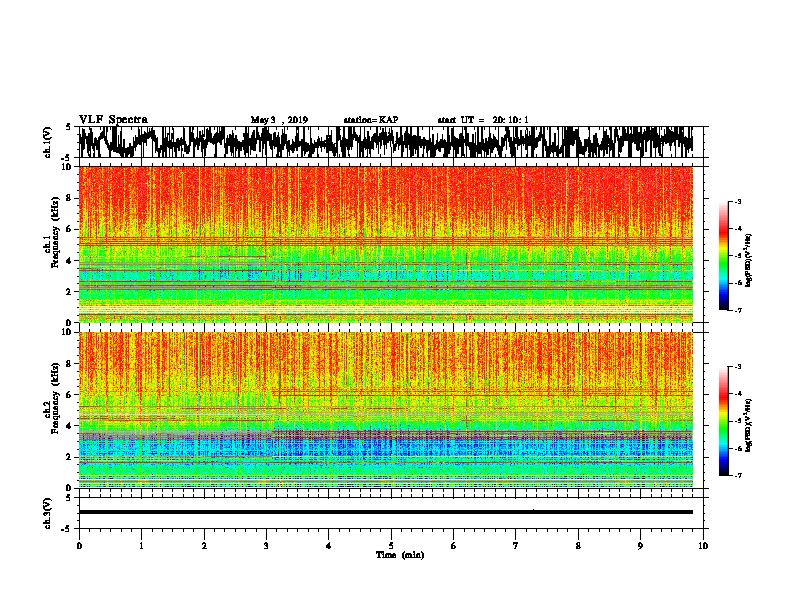Screen dimensions: 792x612
Task: Click time axis tick label '0'
Action: coord(79,546)
